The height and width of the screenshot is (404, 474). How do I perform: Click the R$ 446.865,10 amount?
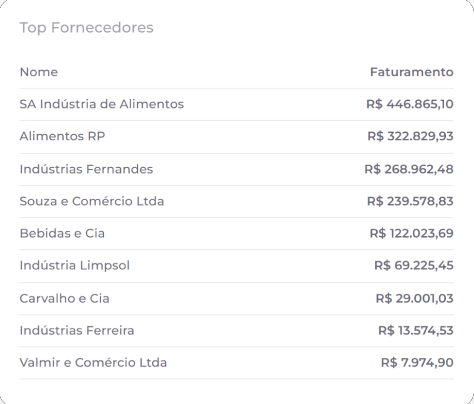click(410, 104)
